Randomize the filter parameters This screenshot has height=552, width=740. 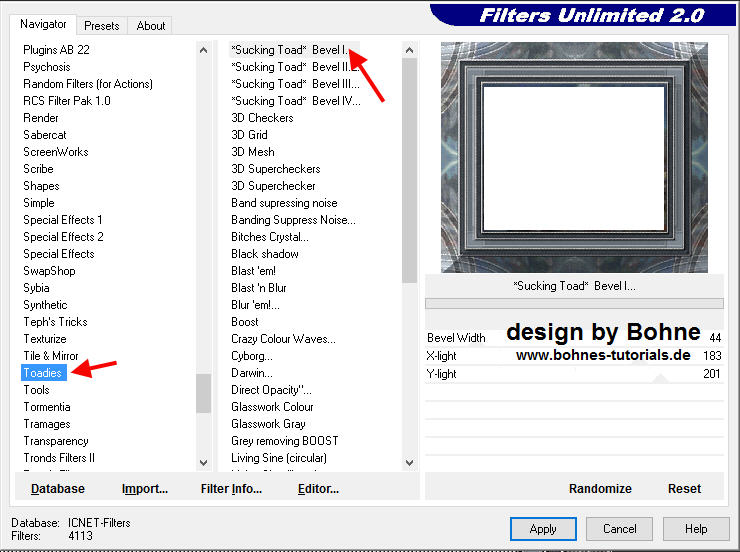600,489
